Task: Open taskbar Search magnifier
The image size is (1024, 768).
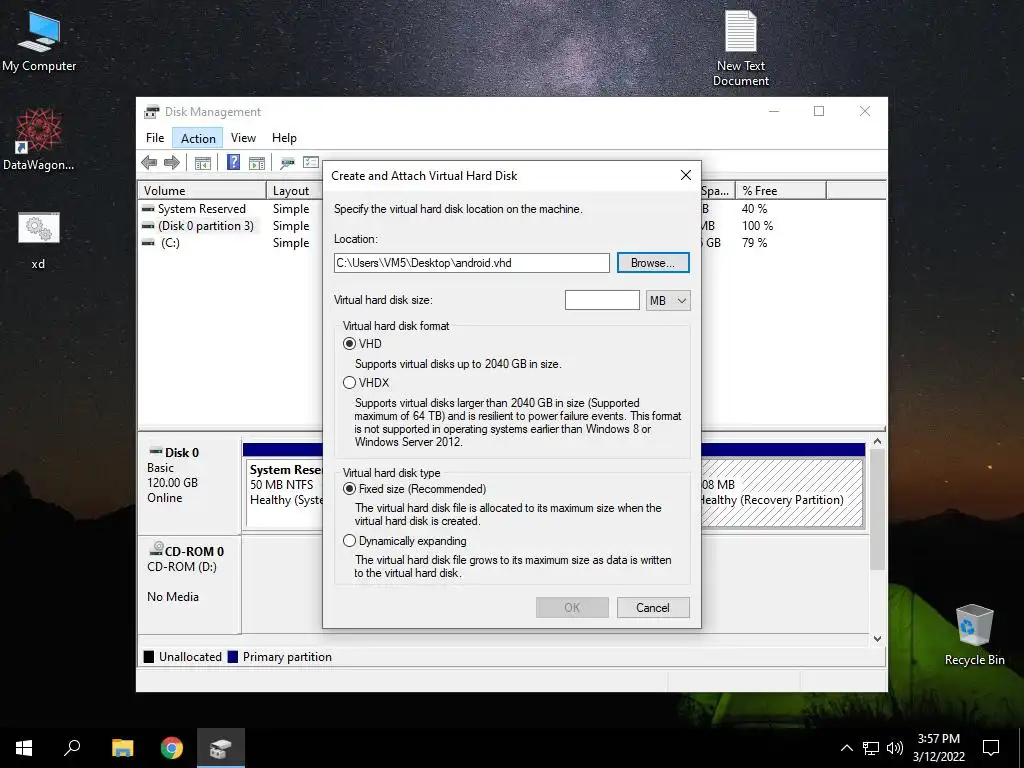Action: (x=72, y=748)
